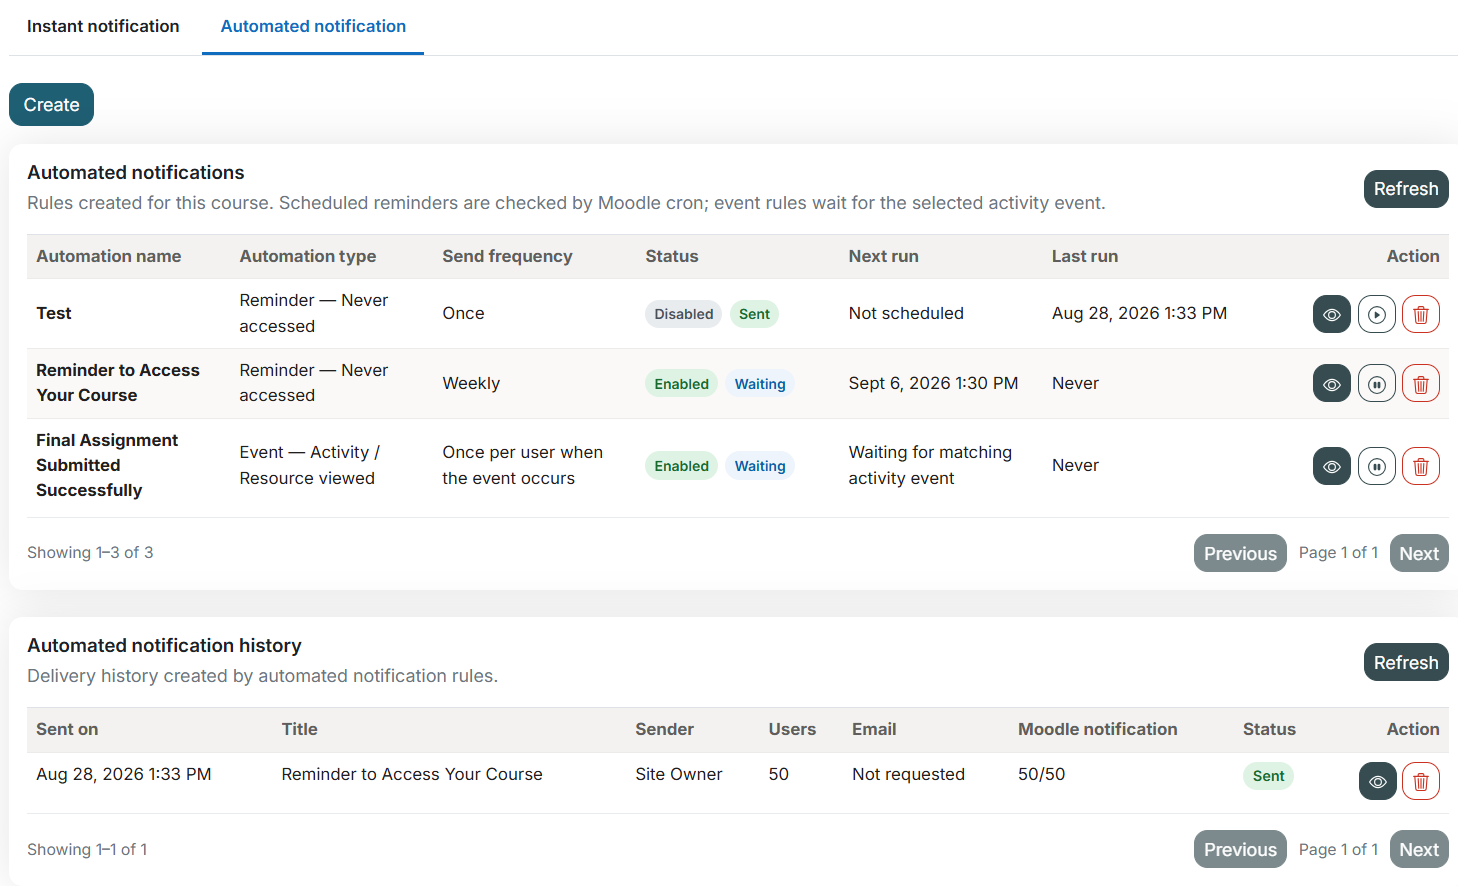Click the Disabled status badge for Test
The width and height of the screenshot is (1458, 886).
click(683, 314)
